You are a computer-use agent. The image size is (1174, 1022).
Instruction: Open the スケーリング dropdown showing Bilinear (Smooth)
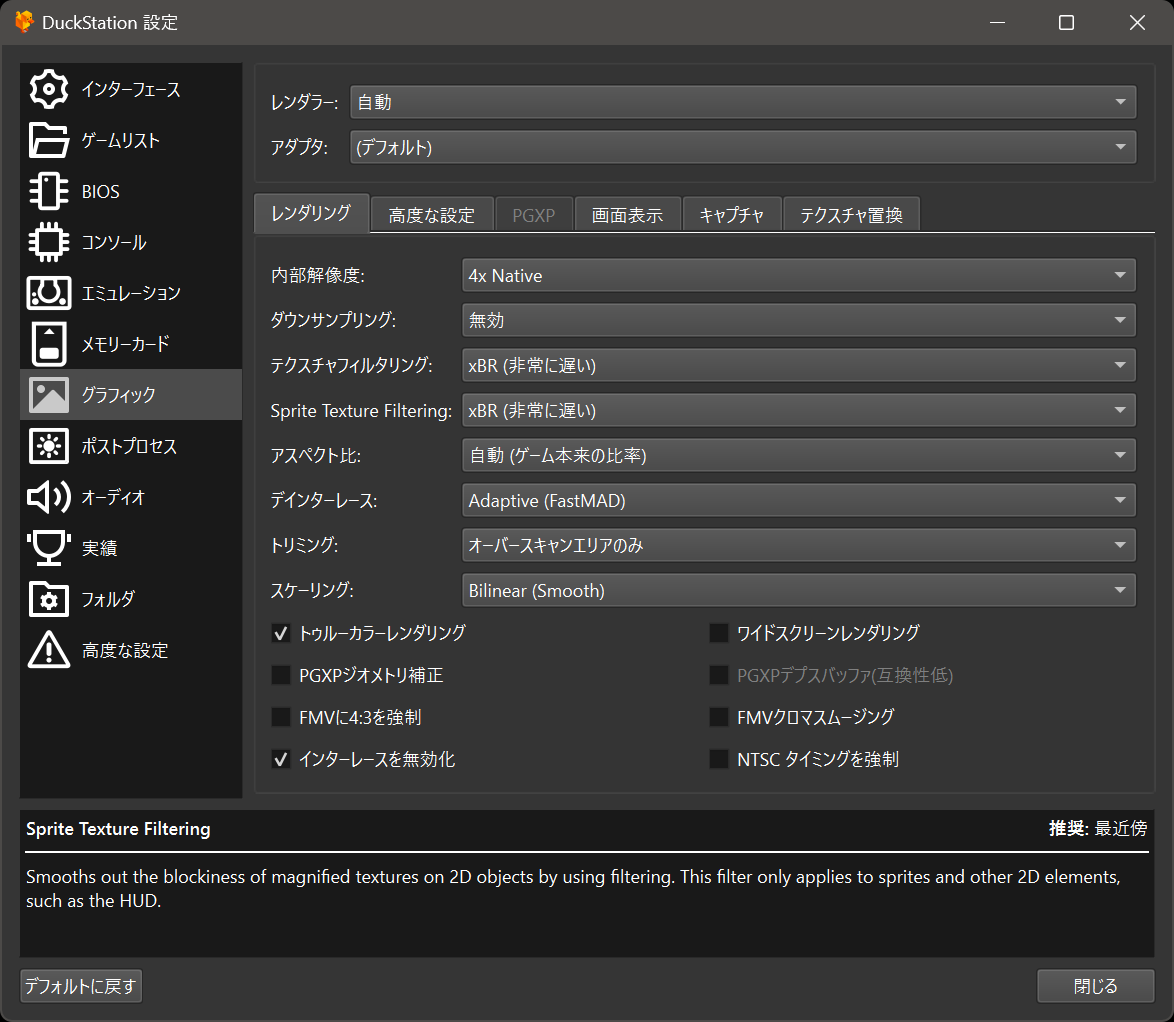(799, 590)
